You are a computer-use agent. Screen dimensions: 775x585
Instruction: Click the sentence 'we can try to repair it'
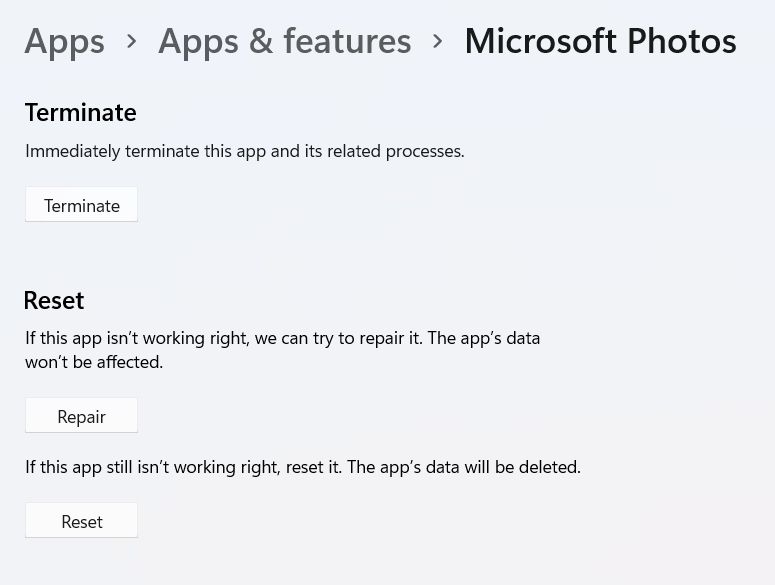pyautogui.click(x=338, y=338)
